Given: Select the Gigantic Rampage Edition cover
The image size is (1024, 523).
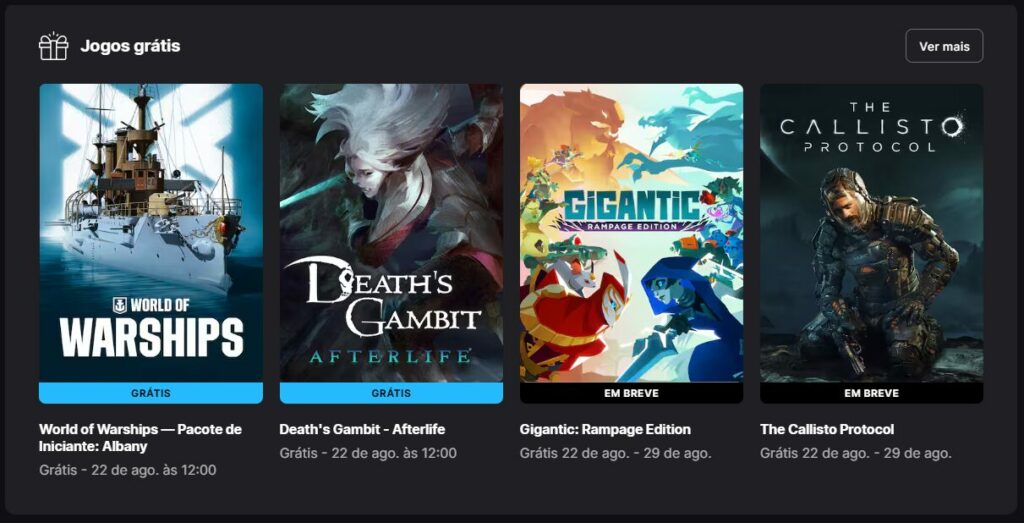Looking at the screenshot, I should [x=632, y=232].
